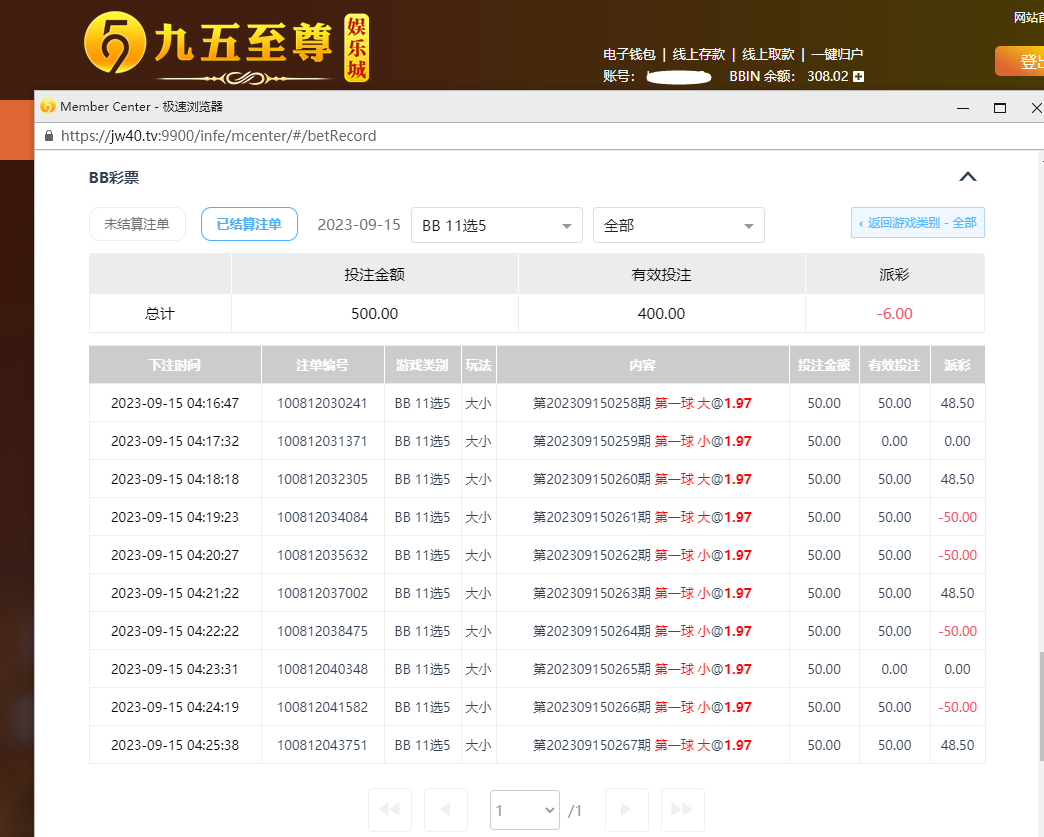This screenshot has width=1044, height=837.
Task: Click the 派彩 header in bet list
Action: [957, 365]
